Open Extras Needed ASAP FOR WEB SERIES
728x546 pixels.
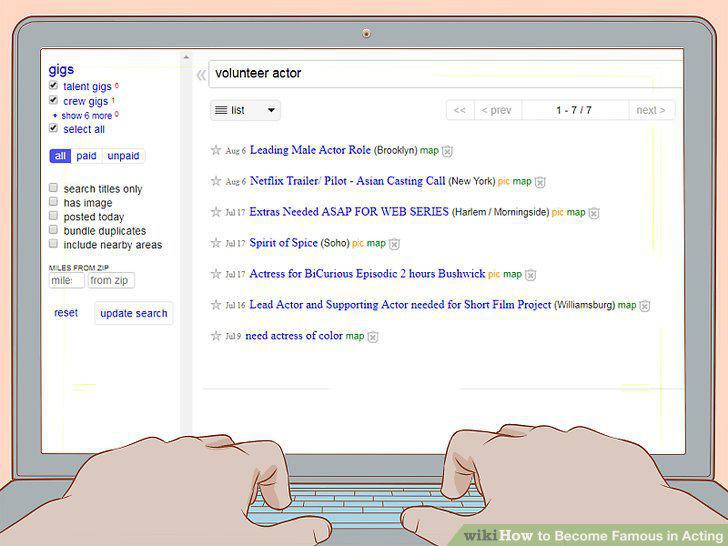[x=349, y=212]
